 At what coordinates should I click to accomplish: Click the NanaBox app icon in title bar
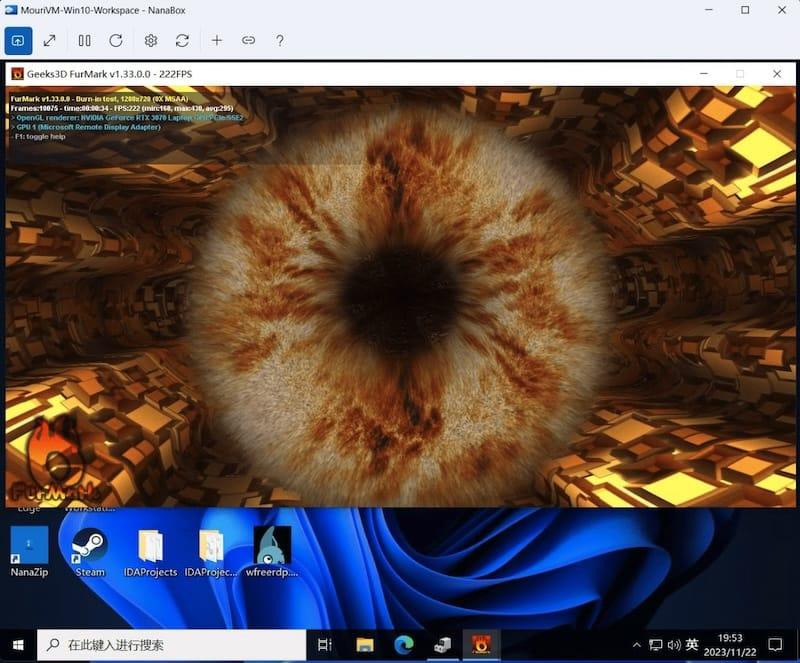click(11, 10)
